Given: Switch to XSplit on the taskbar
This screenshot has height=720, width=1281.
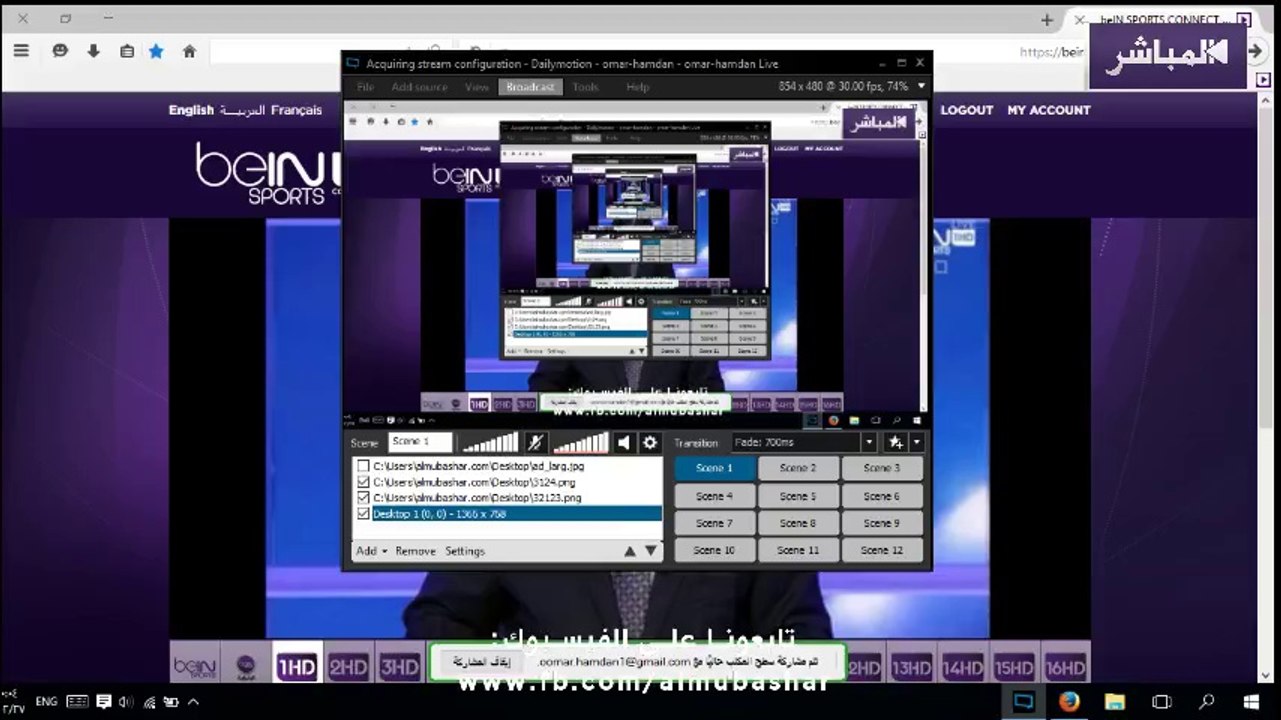Looking at the screenshot, I should pyautogui.click(x=1023, y=701).
